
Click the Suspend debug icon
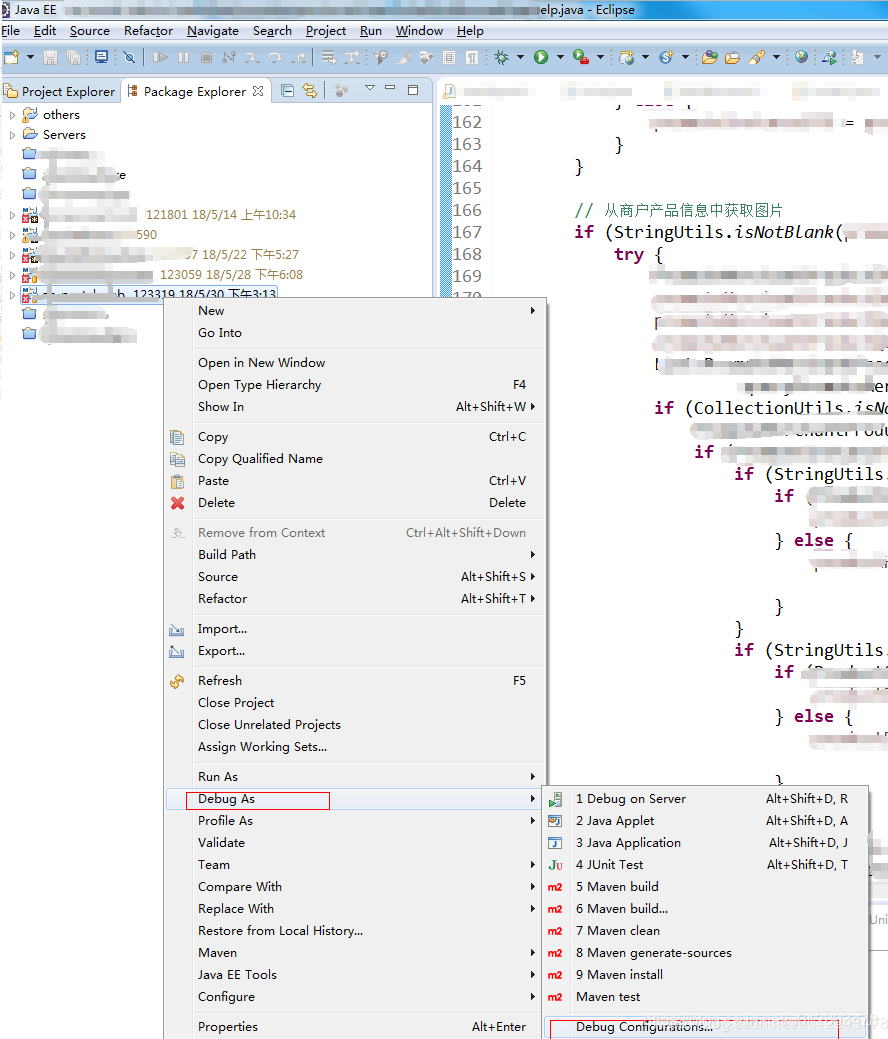coord(184,58)
